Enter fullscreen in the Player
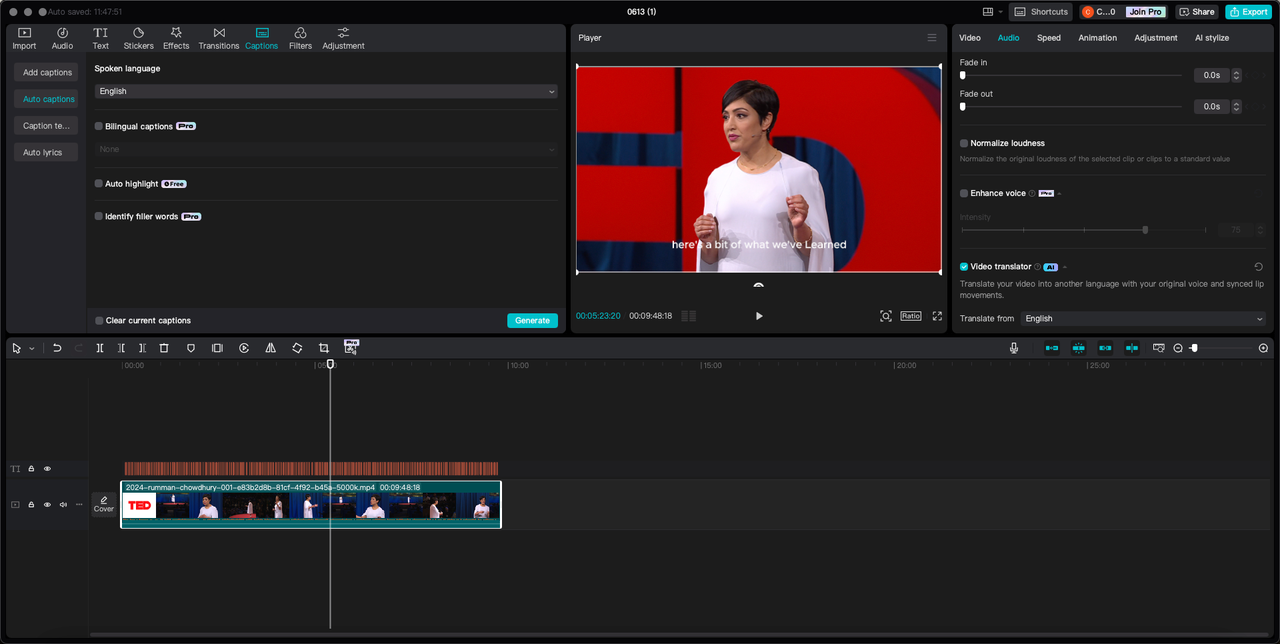1280x644 pixels. tap(937, 316)
